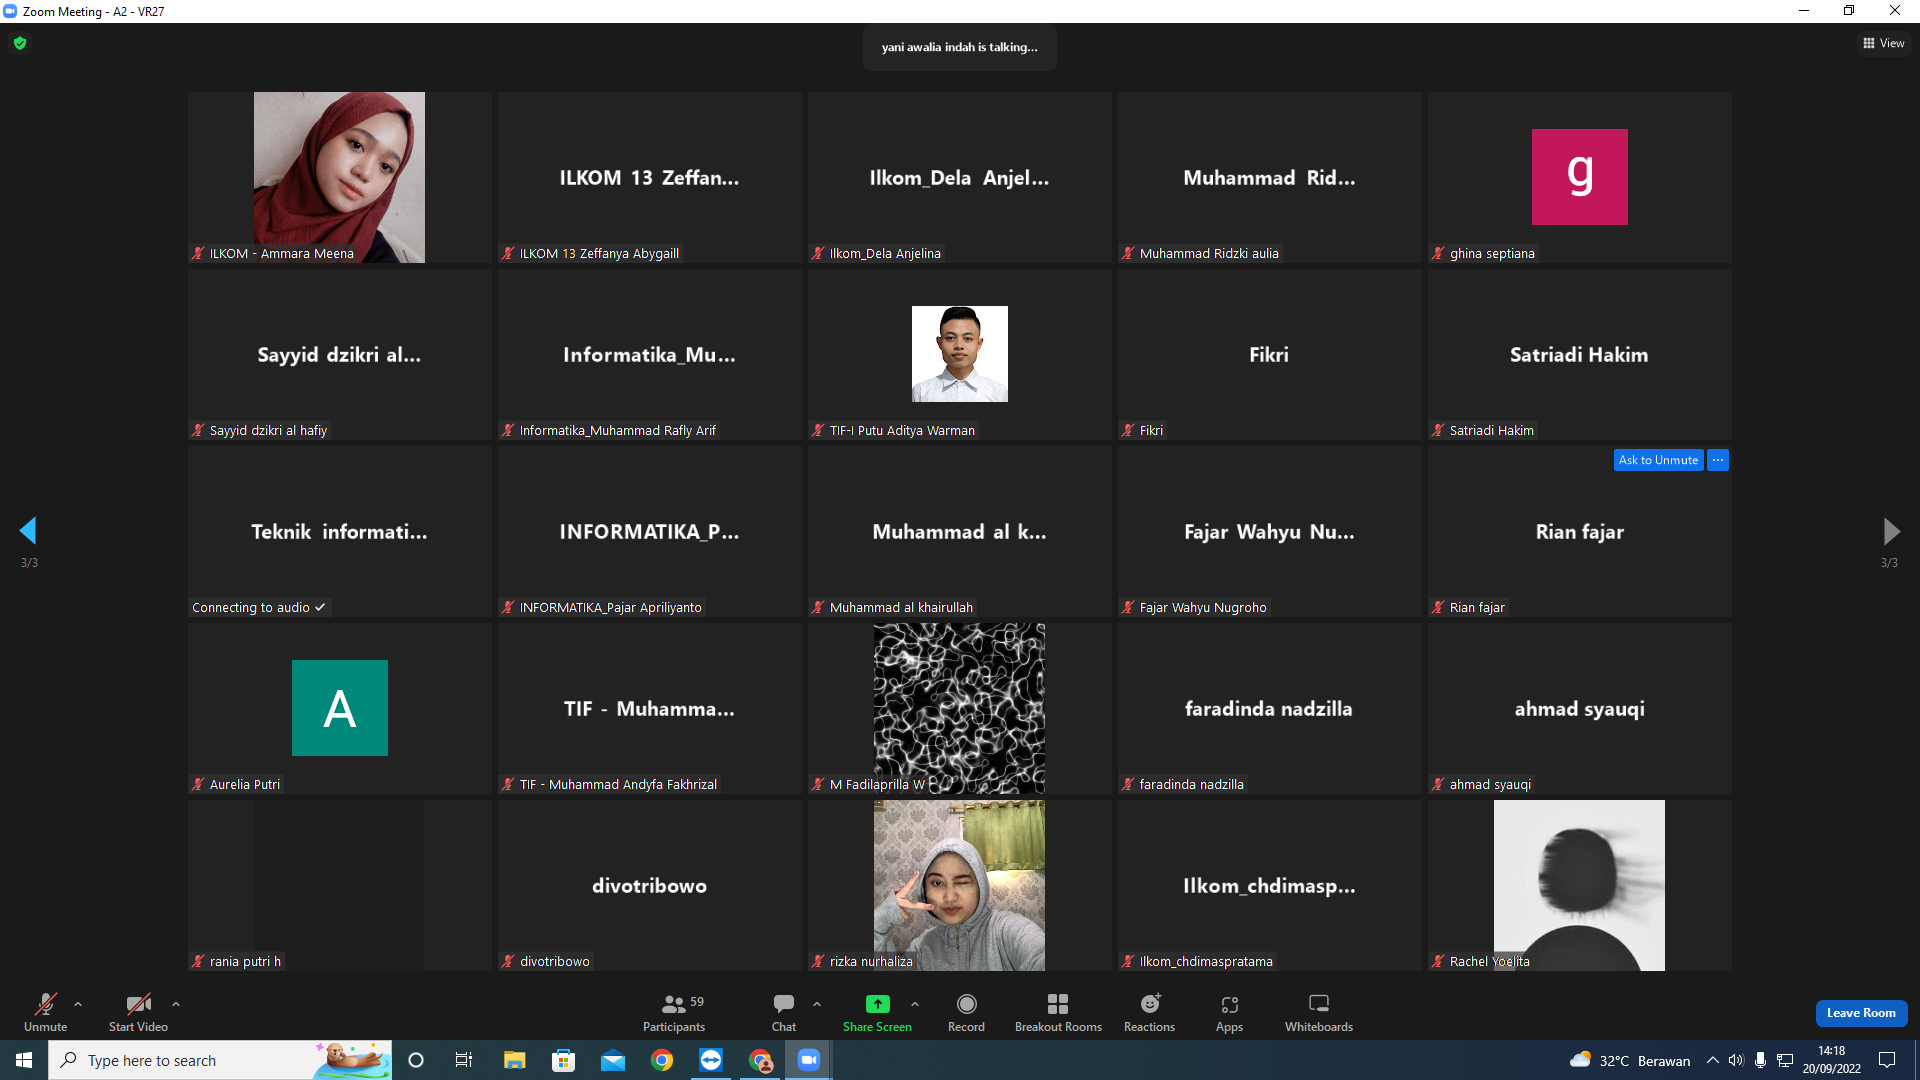The image size is (1920, 1080).
Task: Open the Chat panel
Action: (784, 1012)
